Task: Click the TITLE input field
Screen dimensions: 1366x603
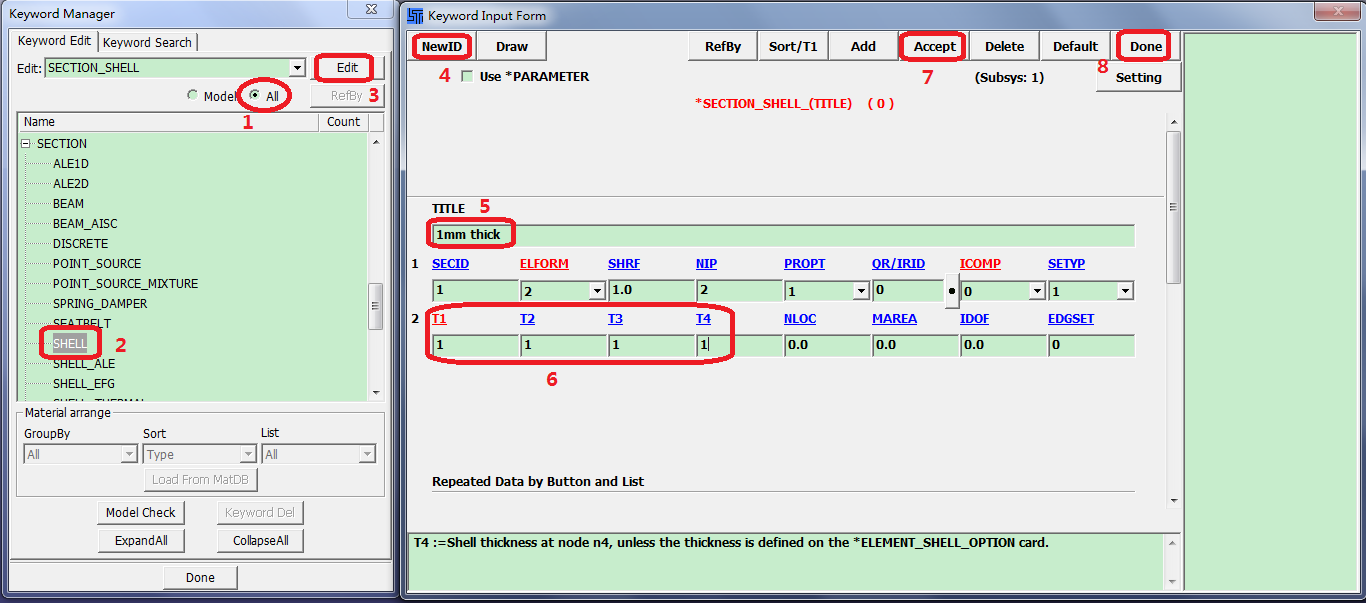Action: (x=783, y=235)
